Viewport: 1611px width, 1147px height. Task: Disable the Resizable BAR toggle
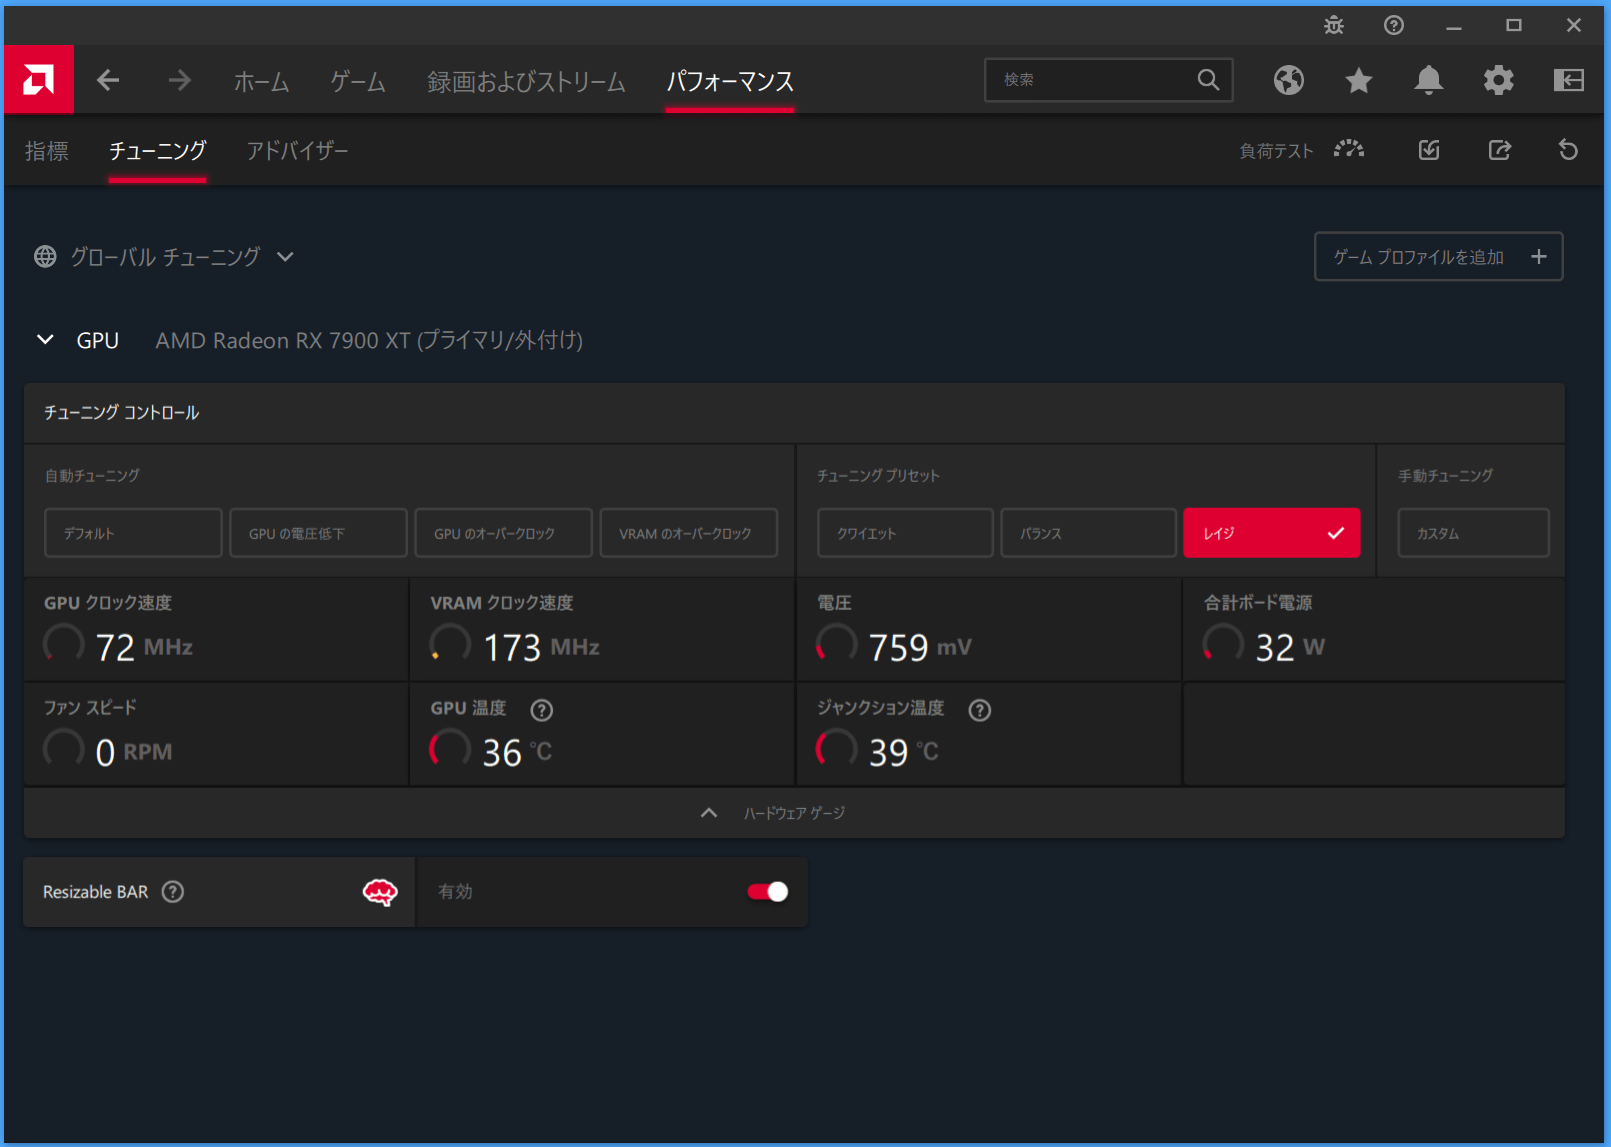coord(768,892)
